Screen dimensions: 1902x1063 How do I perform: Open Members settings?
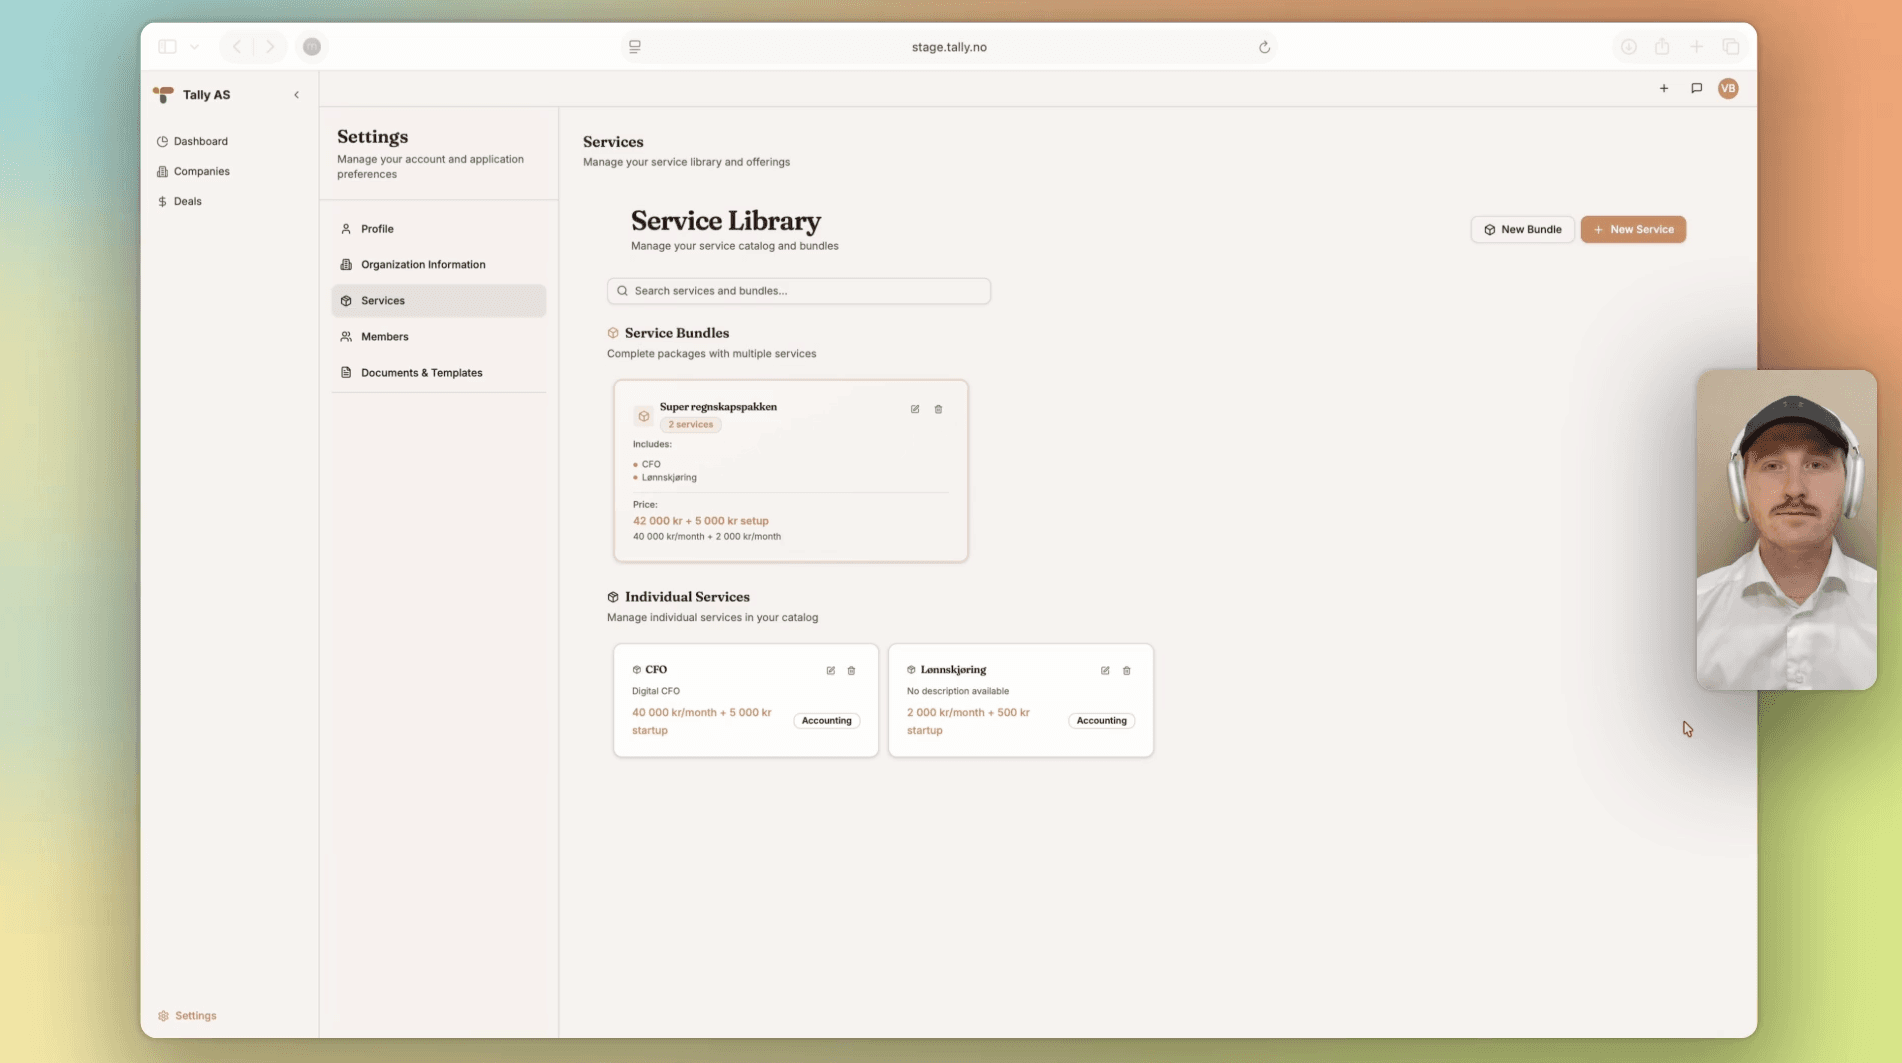(x=438, y=337)
